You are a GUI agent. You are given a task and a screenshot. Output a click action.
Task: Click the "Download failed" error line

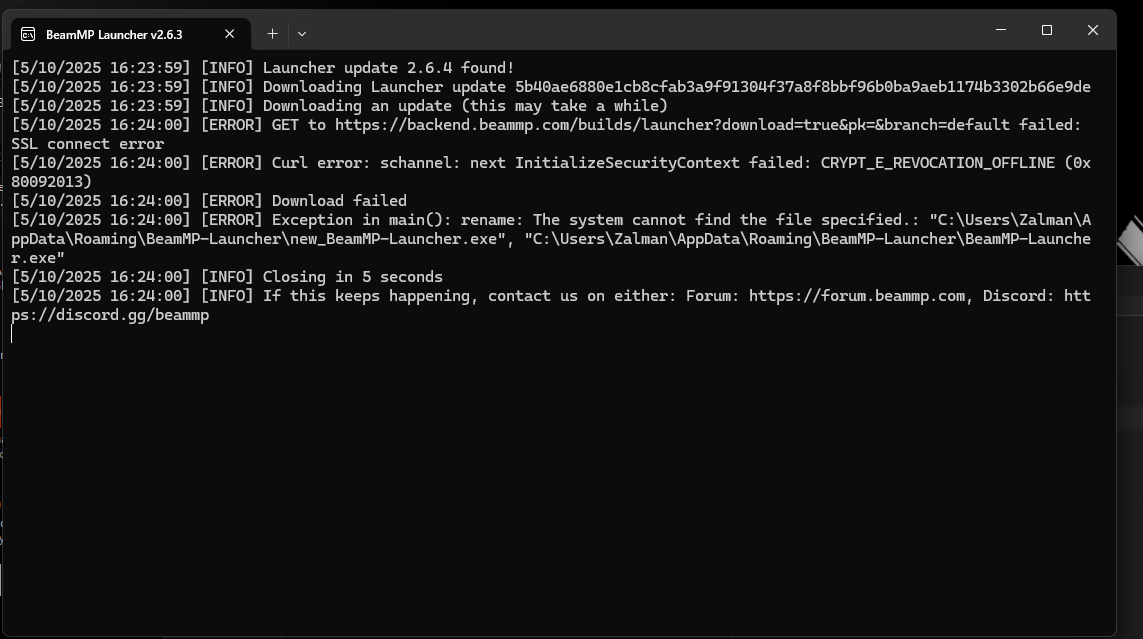point(339,201)
